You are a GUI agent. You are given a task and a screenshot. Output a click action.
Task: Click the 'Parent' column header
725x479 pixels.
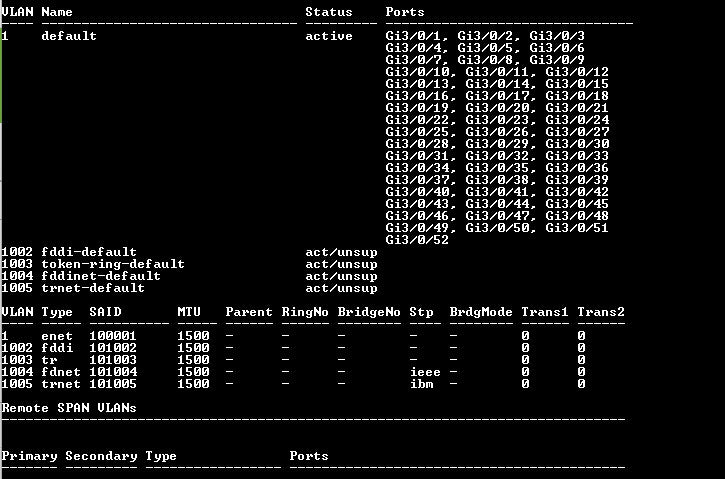(249, 312)
